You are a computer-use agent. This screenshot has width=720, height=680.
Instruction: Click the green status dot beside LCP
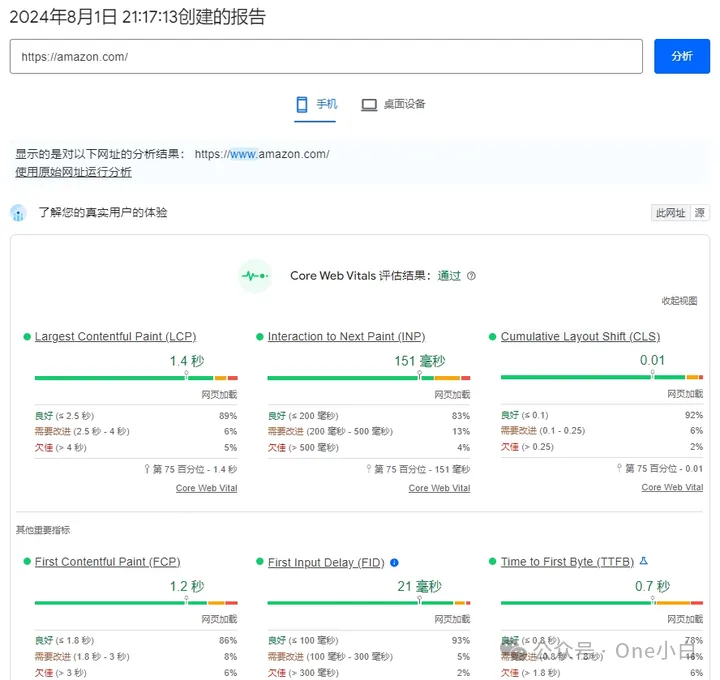27,337
